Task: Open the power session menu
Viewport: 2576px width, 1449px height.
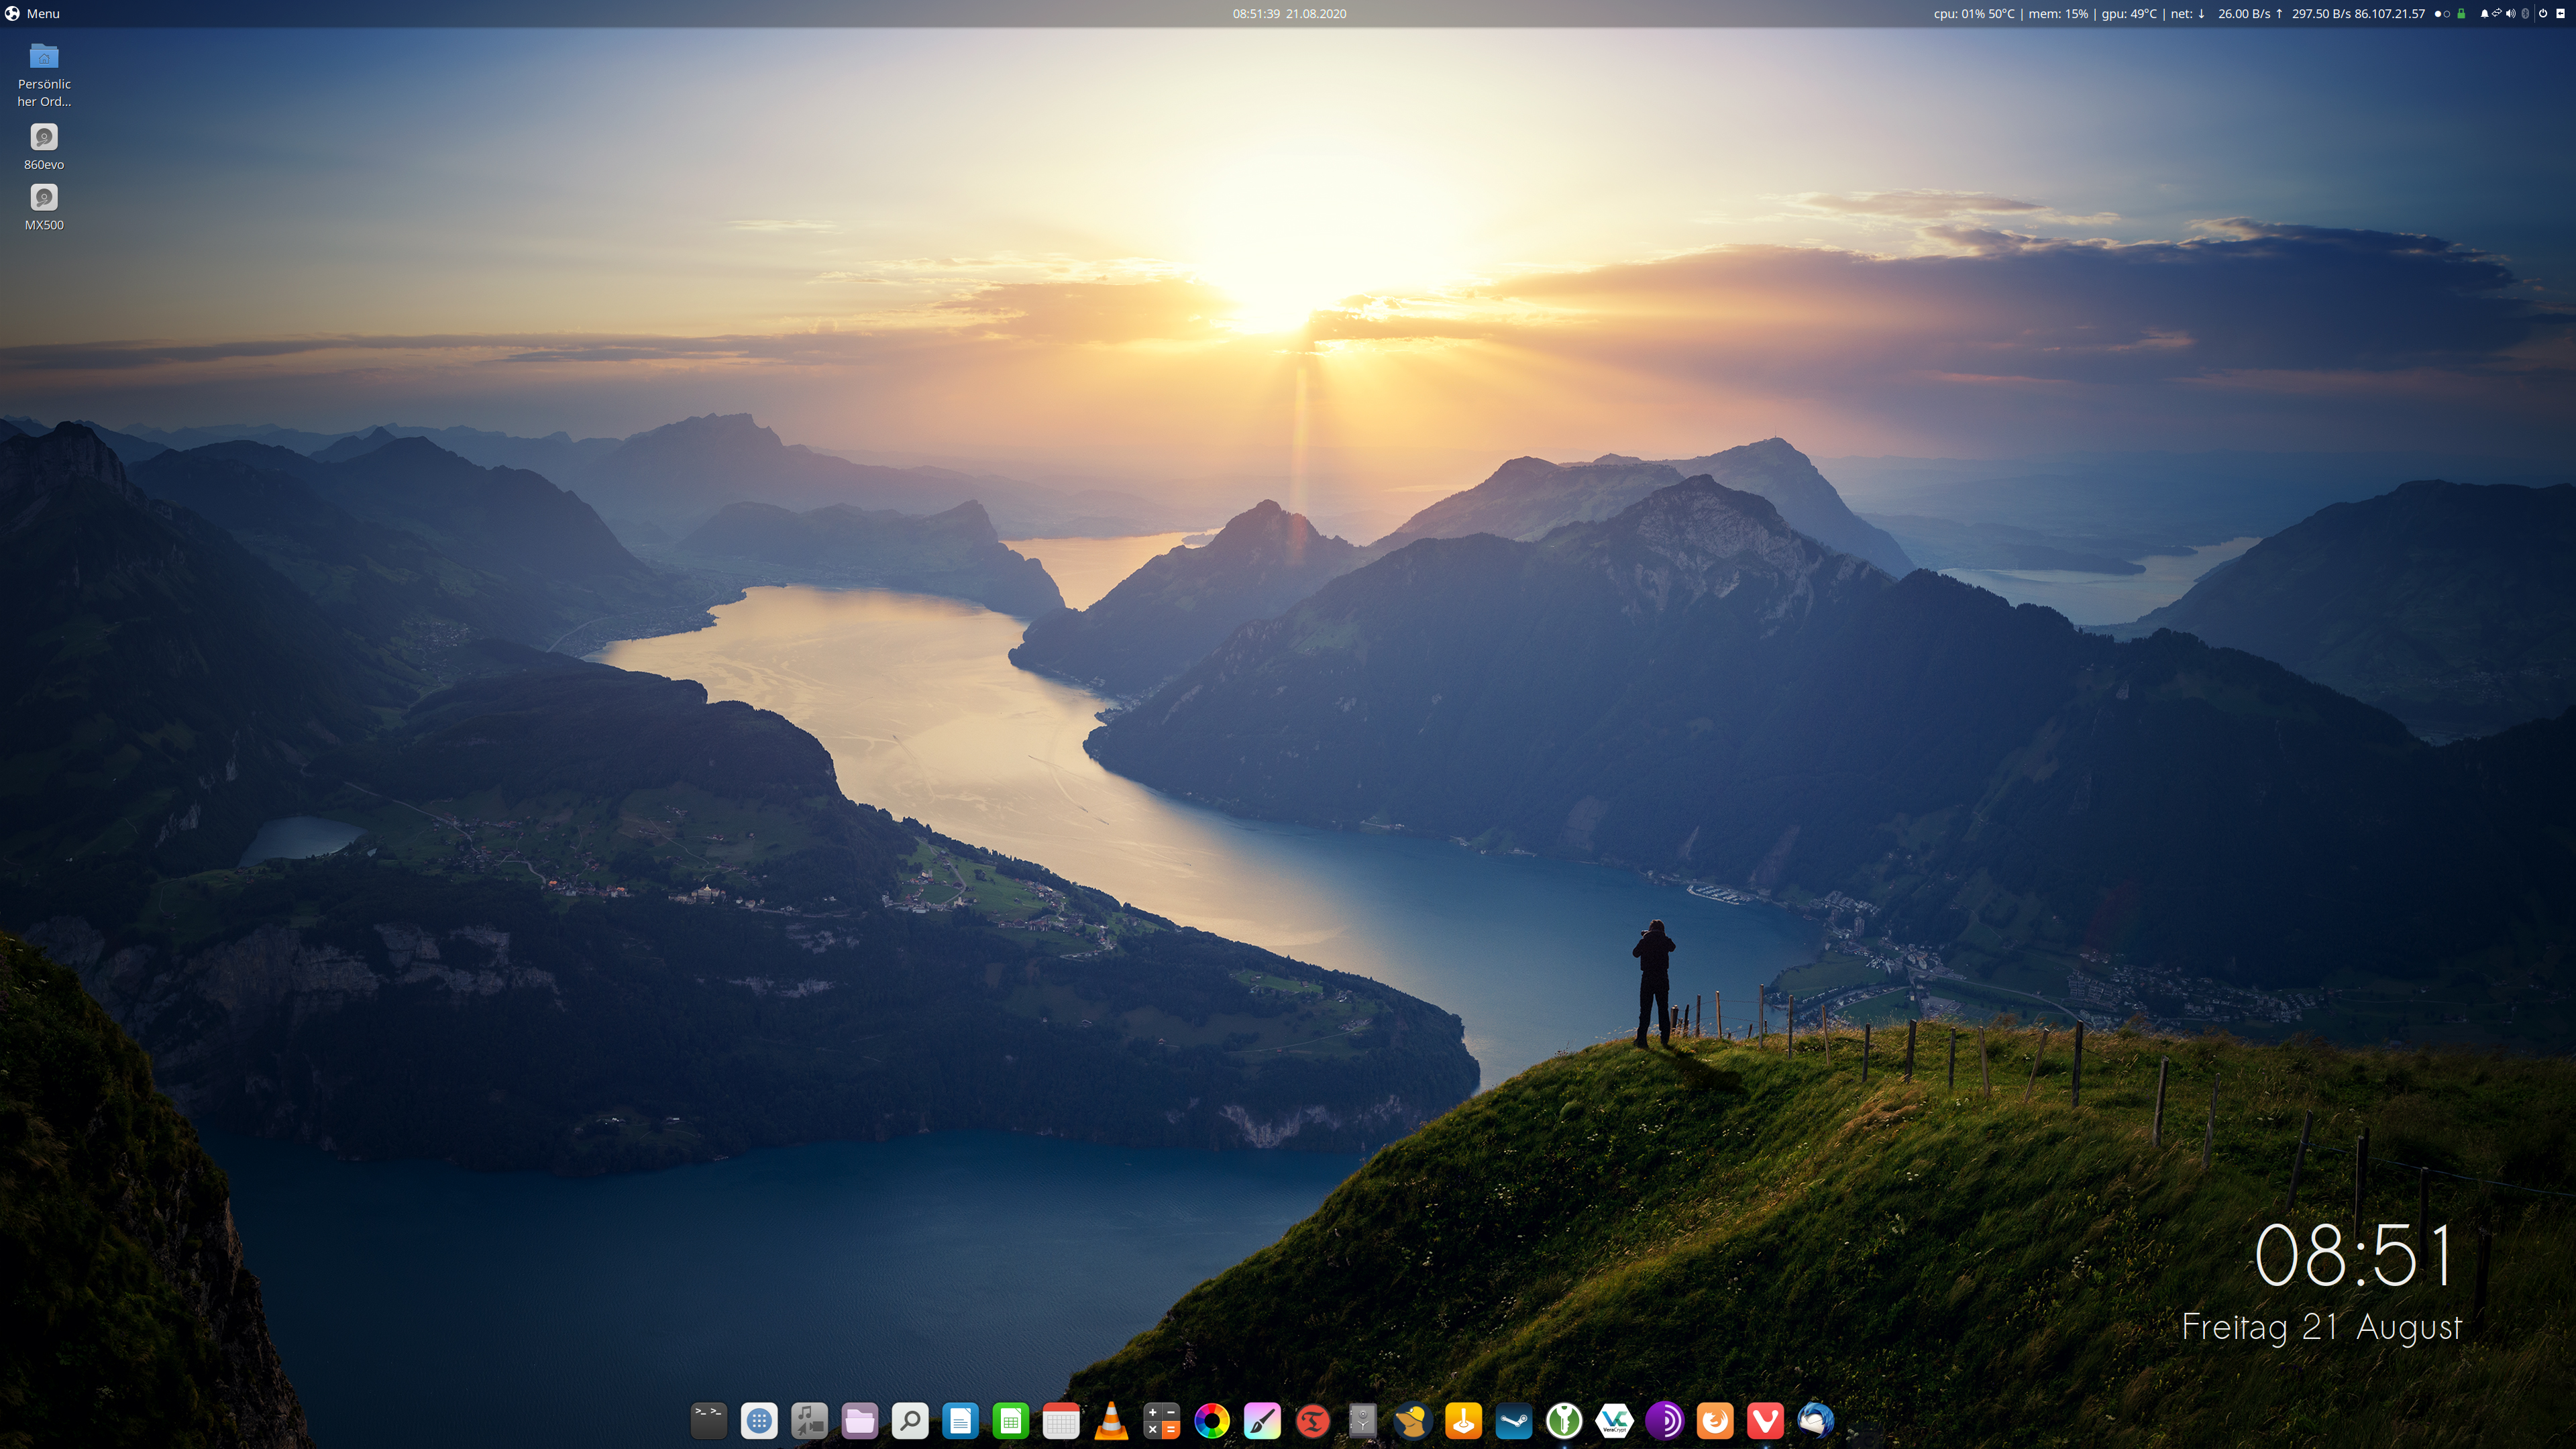Action: [2543, 14]
